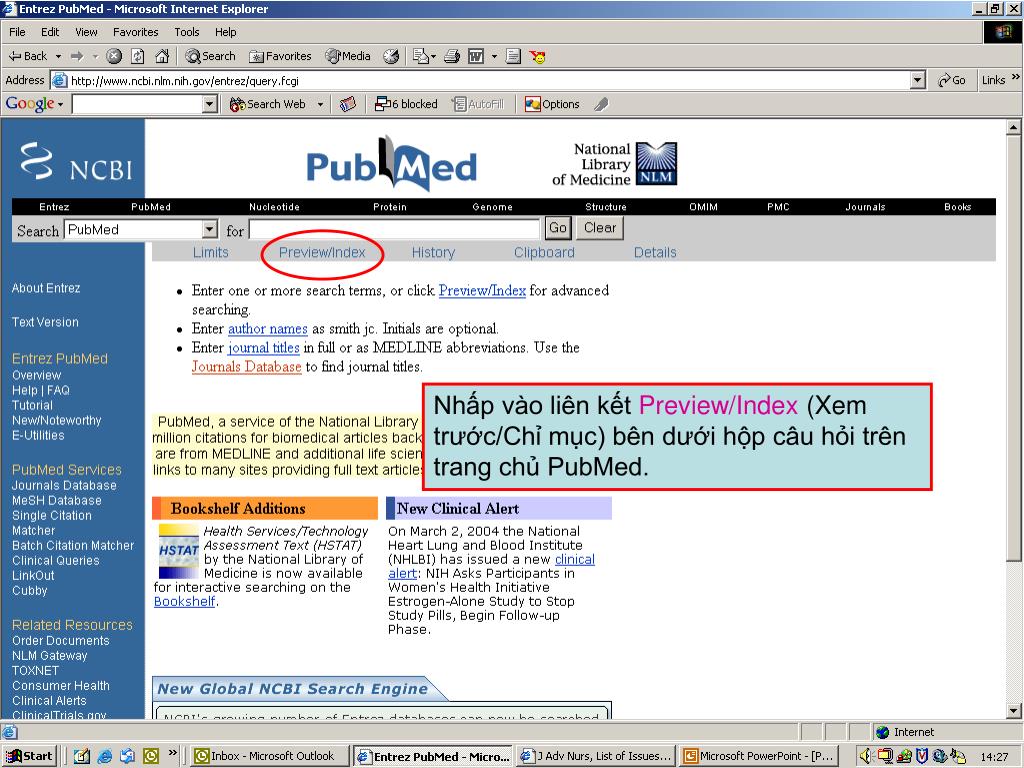Click in the PubMed search query field
1024x768 pixels.
pyautogui.click(x=394, y=229)
